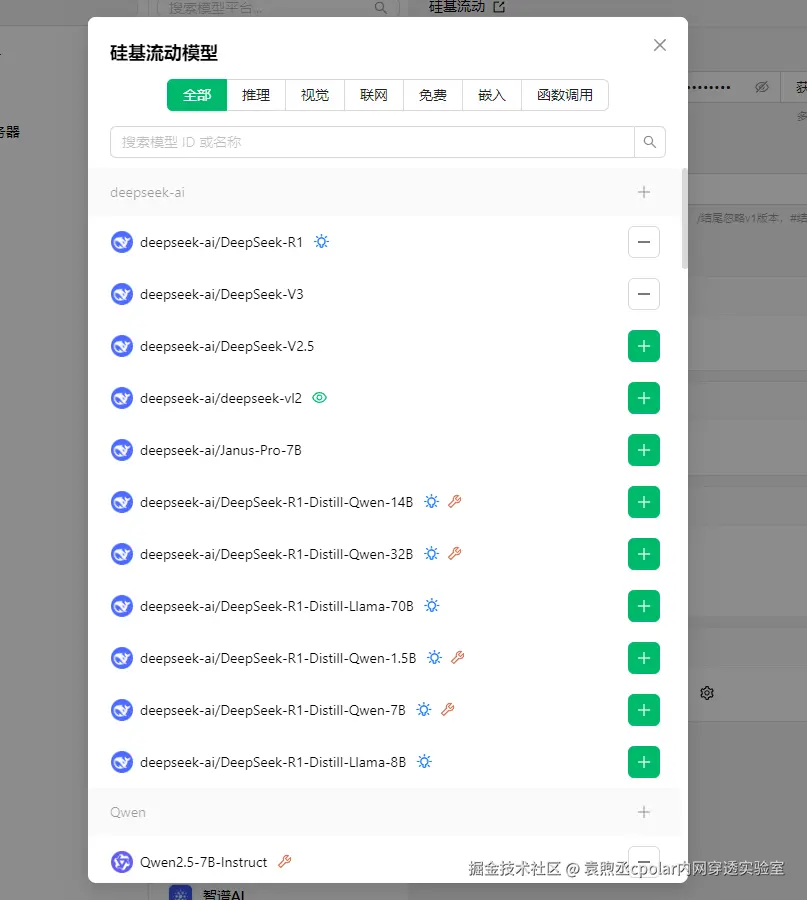The width and height of the screenshot is (807, 900).
Task: Switch to the 视觉 tab
Action: 315,95
